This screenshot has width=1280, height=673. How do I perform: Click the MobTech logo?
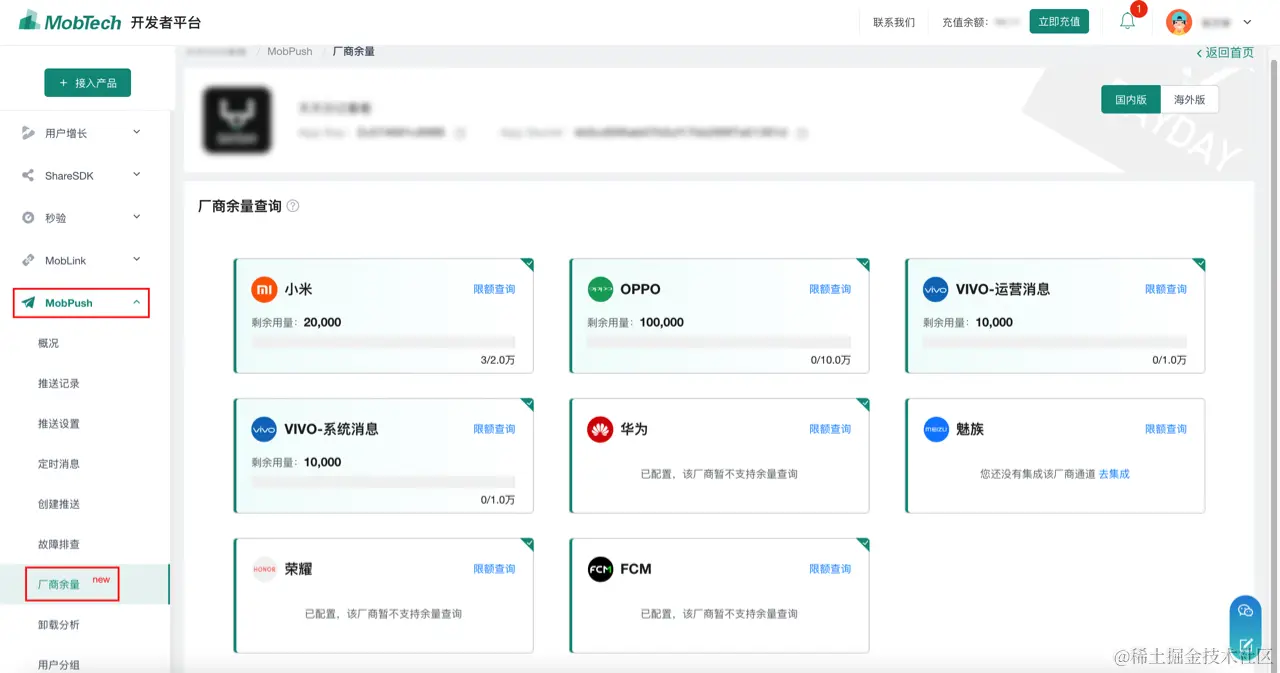tap(70, 21)
